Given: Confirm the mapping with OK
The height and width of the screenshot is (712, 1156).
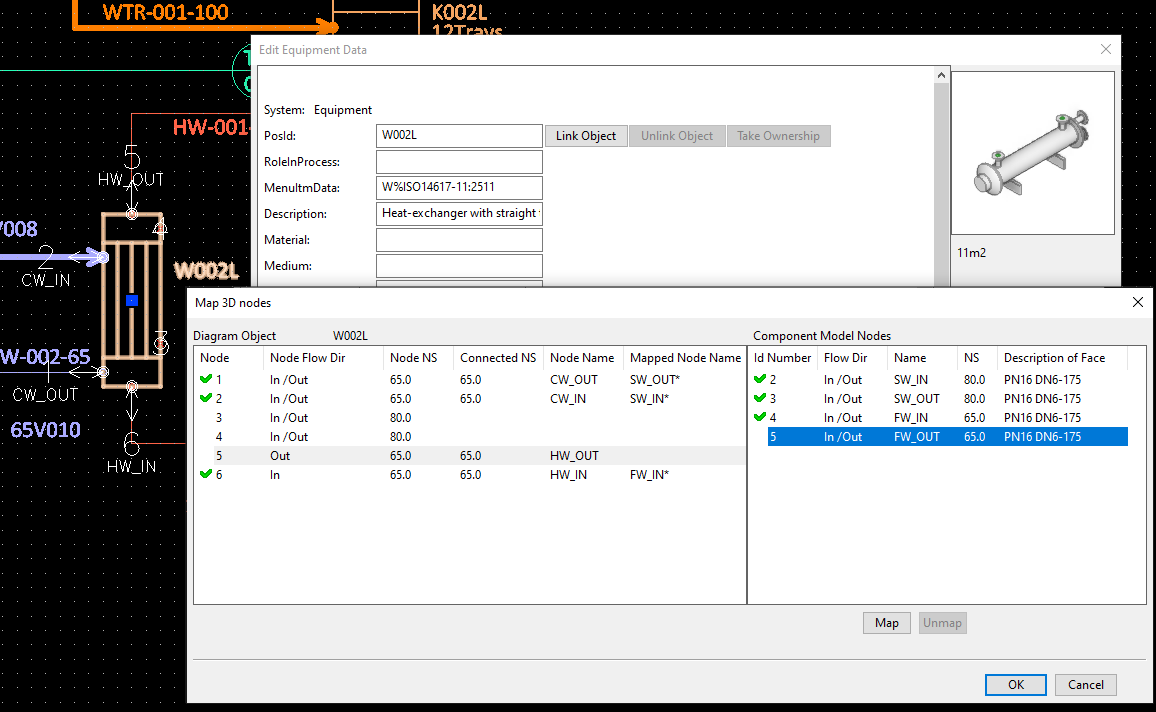Looking at the screenshot, I should tap(1015, 685).
